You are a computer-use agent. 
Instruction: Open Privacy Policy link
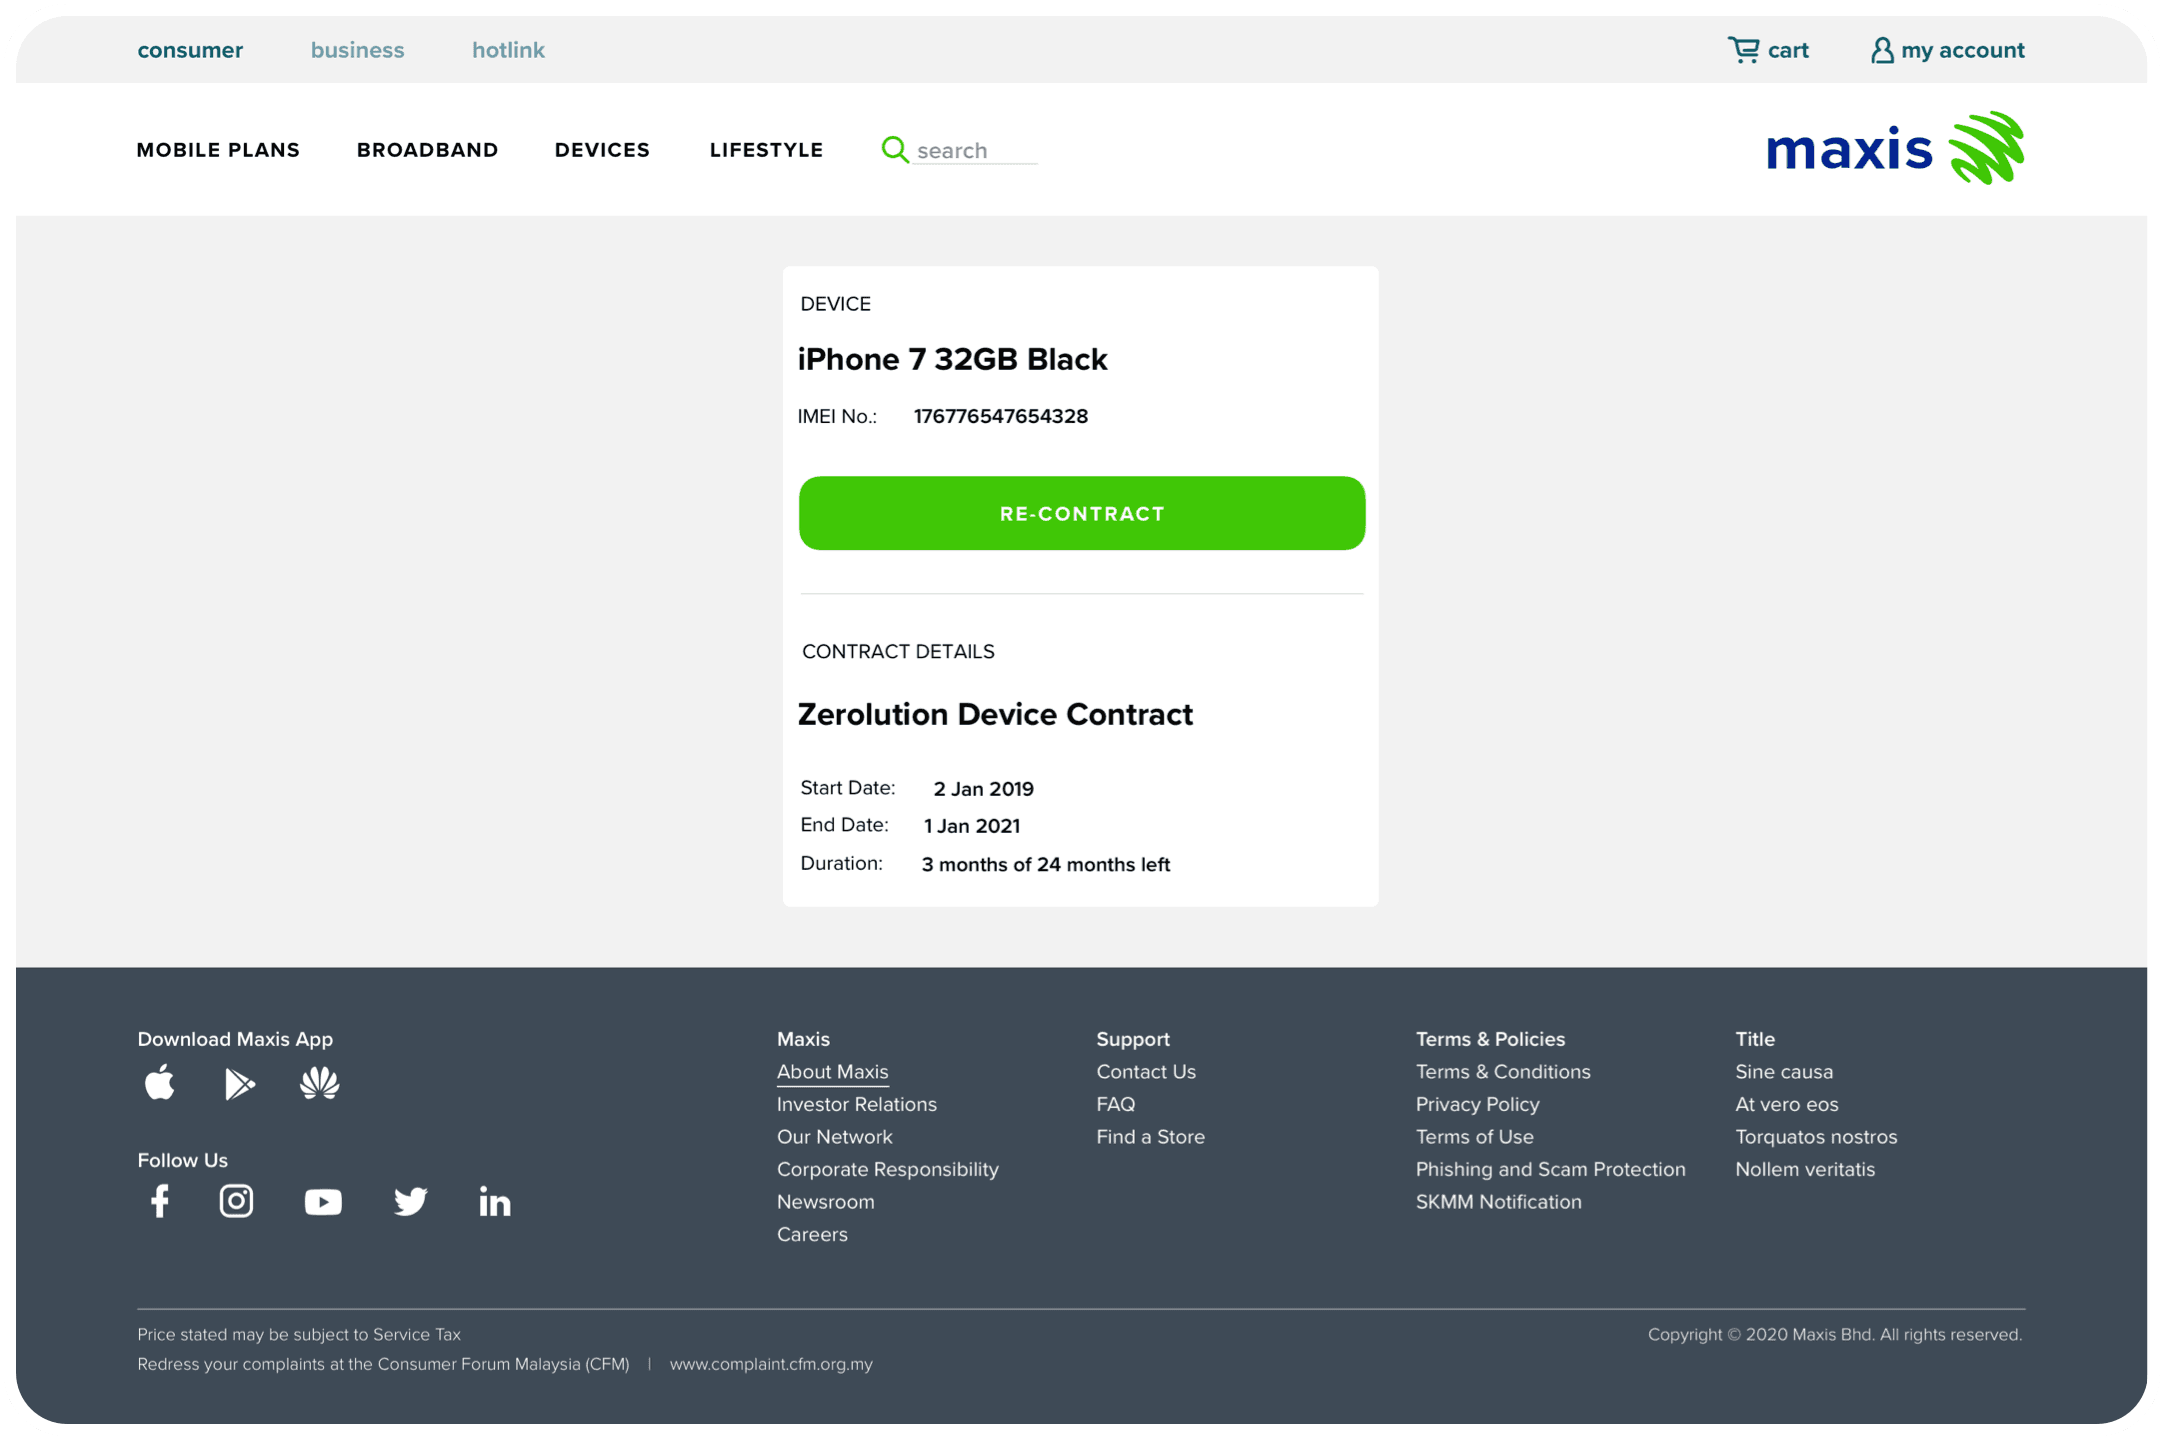[x=1478, y=1104]
